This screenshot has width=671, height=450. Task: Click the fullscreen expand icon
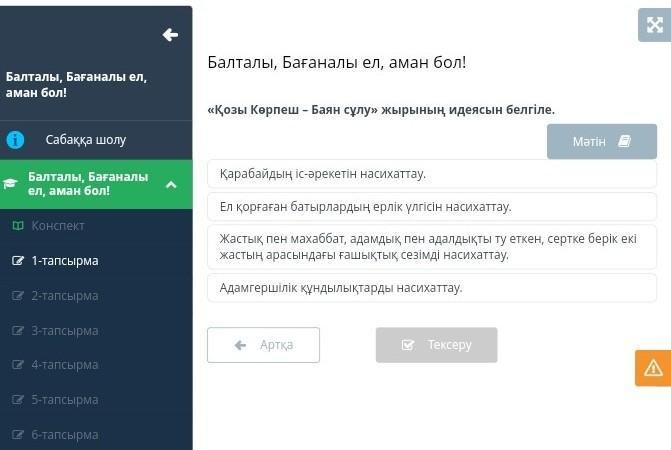click(653, 25)
